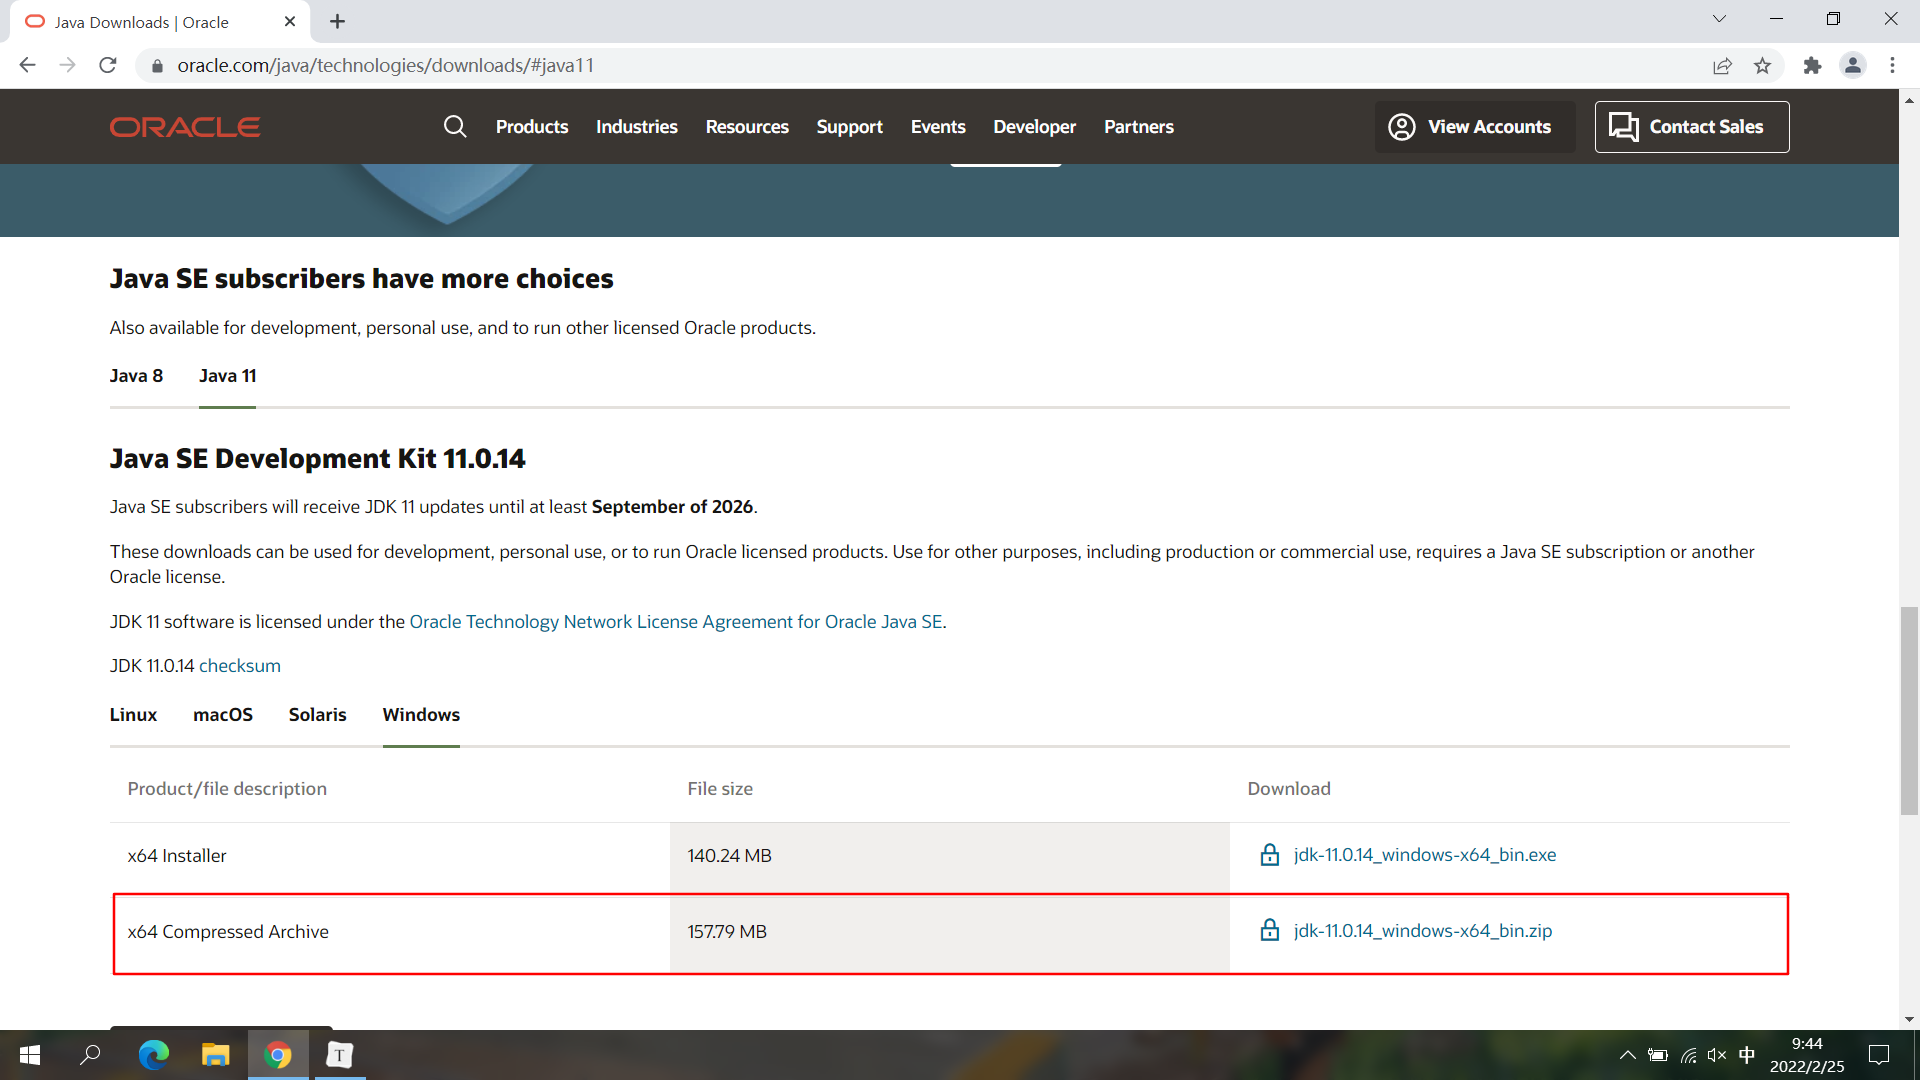Switch to the Linux downloads tab
Viewport: 1920px width, 1080px height.
coord(133,715)
